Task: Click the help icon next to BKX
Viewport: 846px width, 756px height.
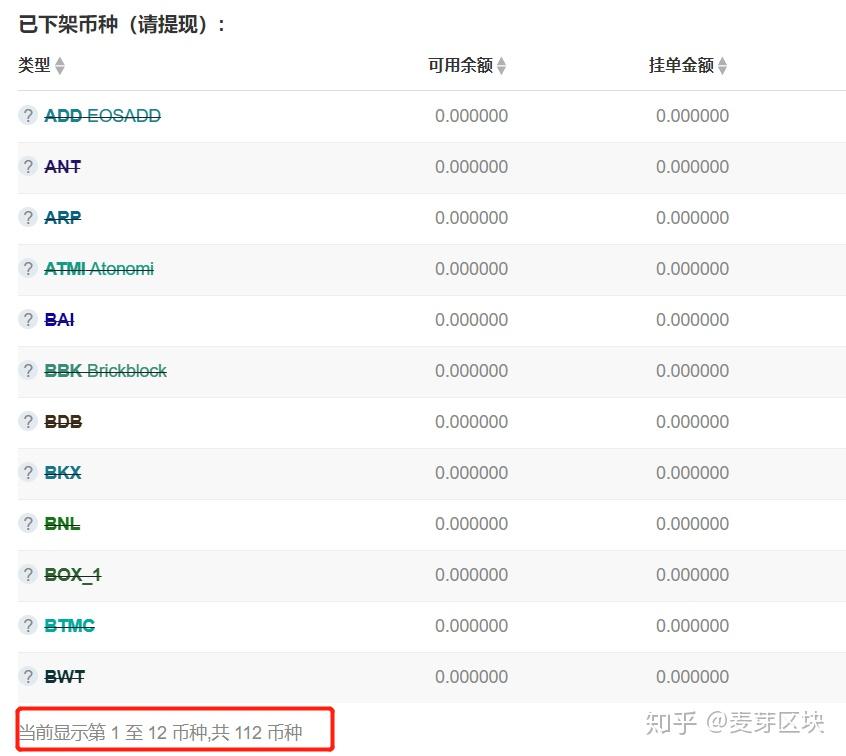Action: pos(28,473)
